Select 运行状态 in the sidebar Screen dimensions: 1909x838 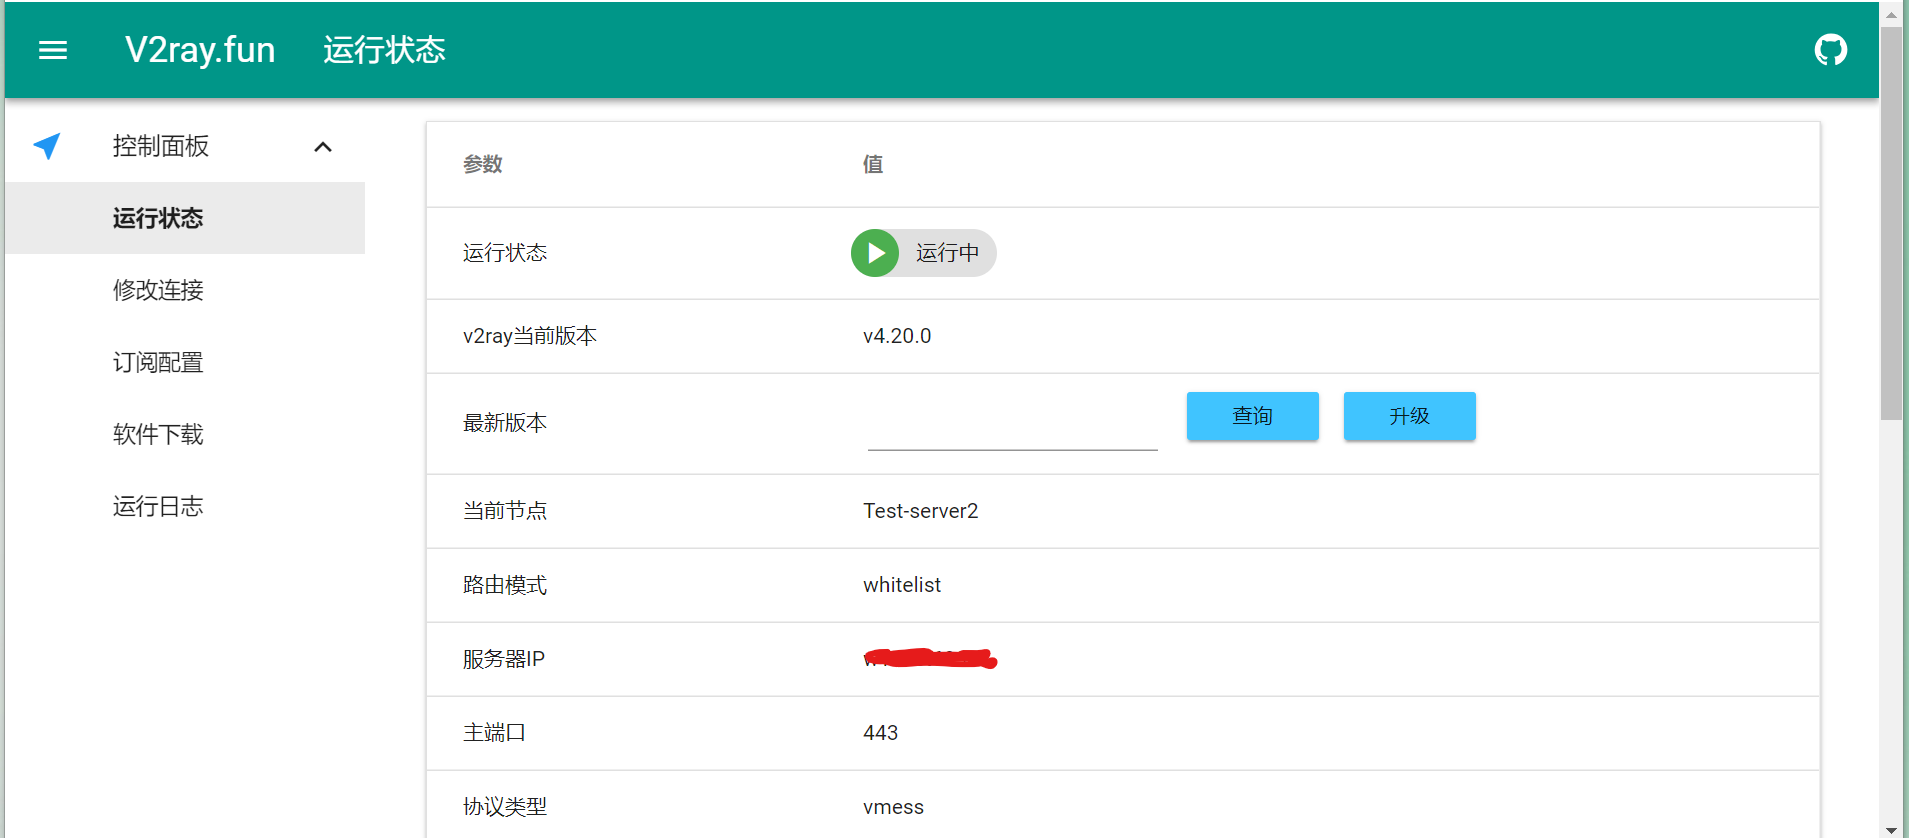click(x=185, y=218)
